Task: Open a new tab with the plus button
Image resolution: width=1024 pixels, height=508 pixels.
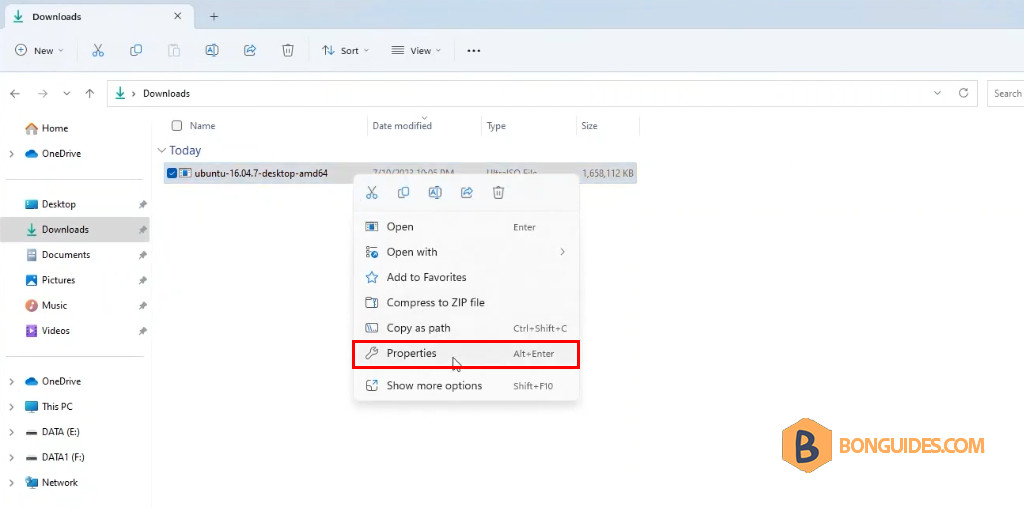Action: click(214, 17)
